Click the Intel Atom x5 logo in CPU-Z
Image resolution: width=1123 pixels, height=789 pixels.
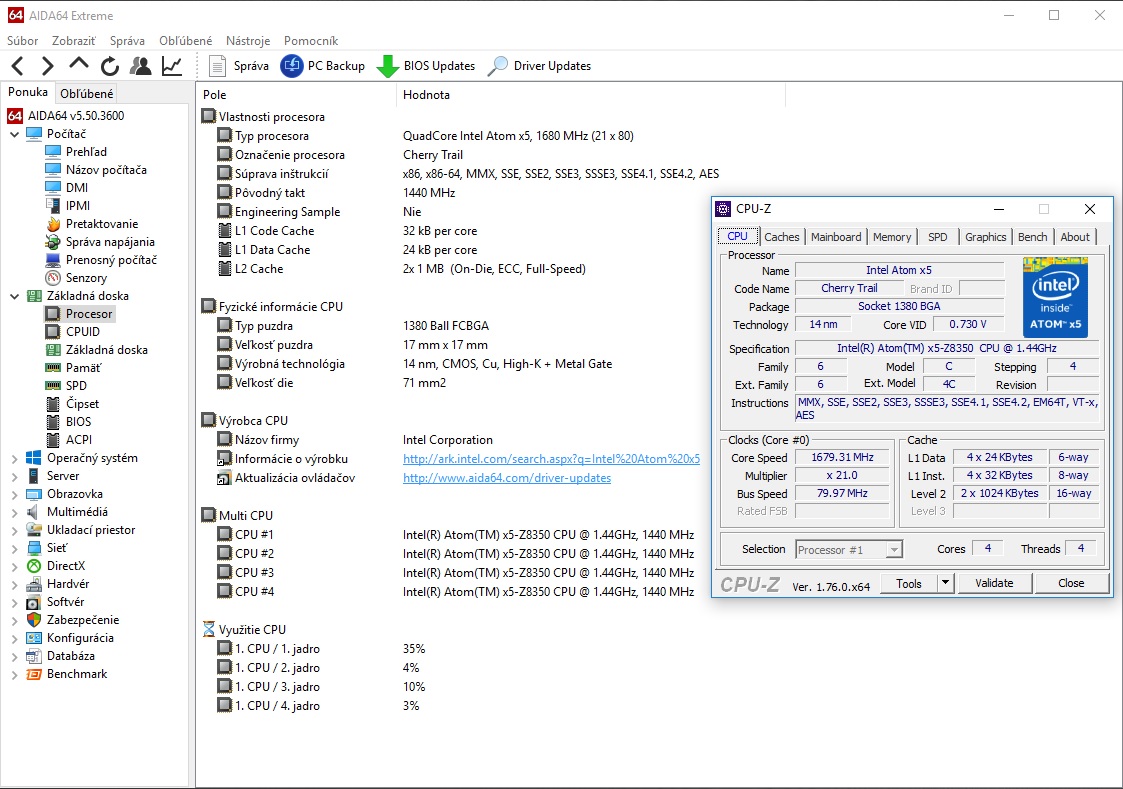point(1056,297)
